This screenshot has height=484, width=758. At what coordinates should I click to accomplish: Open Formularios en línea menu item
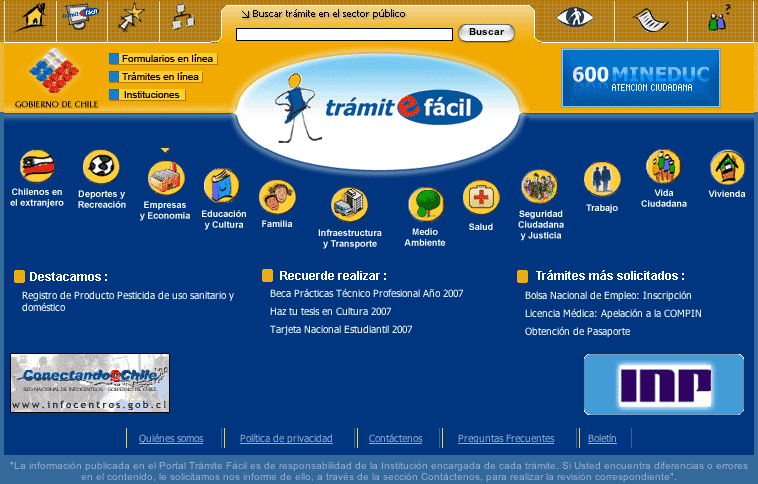point(163,59)
